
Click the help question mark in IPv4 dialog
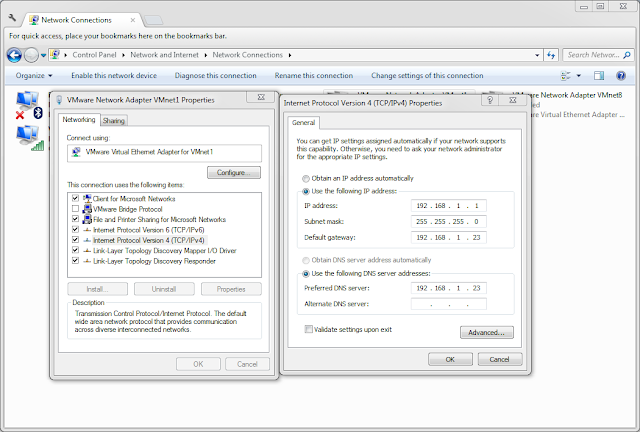coord(490,100)
